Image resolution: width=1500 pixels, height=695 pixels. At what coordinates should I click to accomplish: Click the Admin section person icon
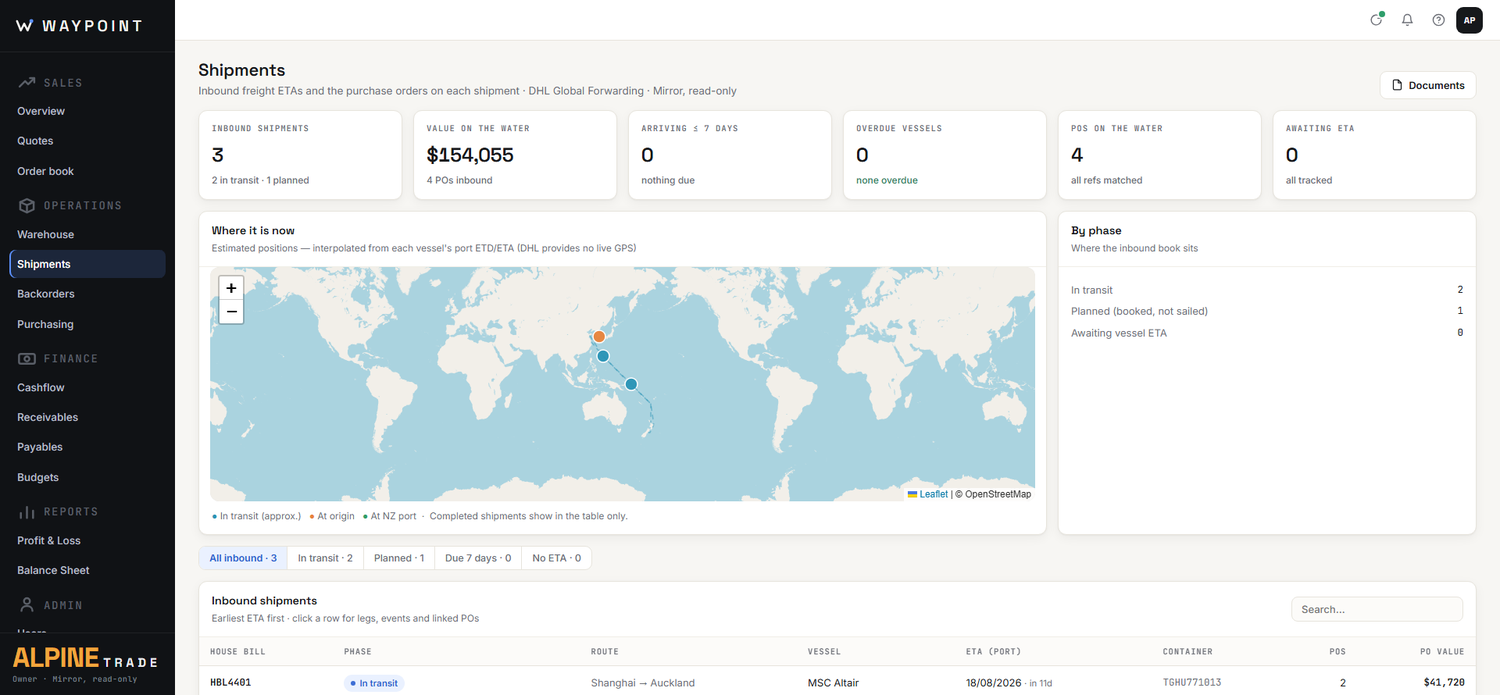tap(27, 605)
